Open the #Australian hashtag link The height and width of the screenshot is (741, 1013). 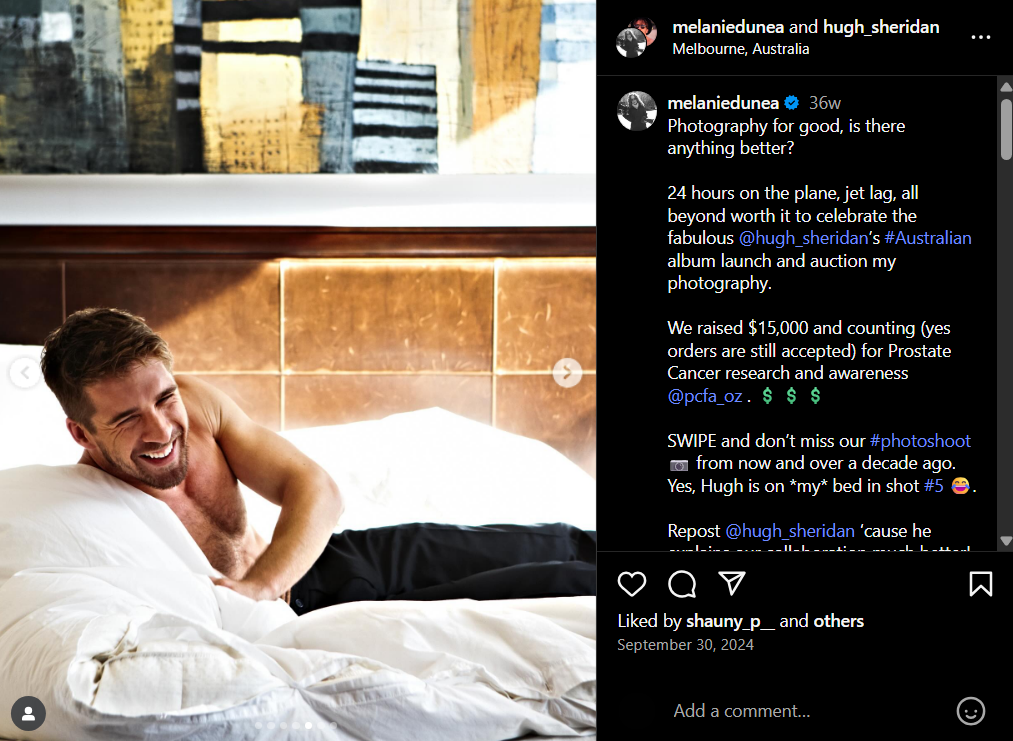coord(928,238)
